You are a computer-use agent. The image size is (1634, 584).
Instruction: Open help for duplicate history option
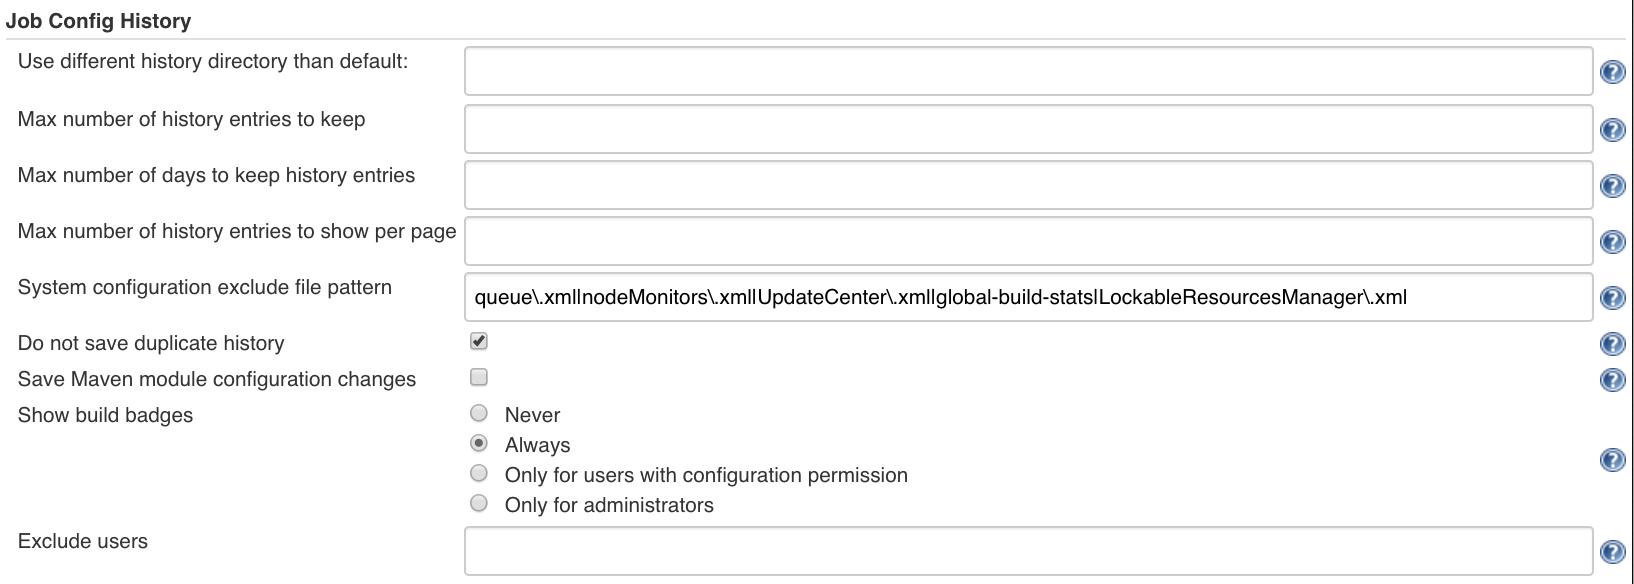pos(1612,343)
